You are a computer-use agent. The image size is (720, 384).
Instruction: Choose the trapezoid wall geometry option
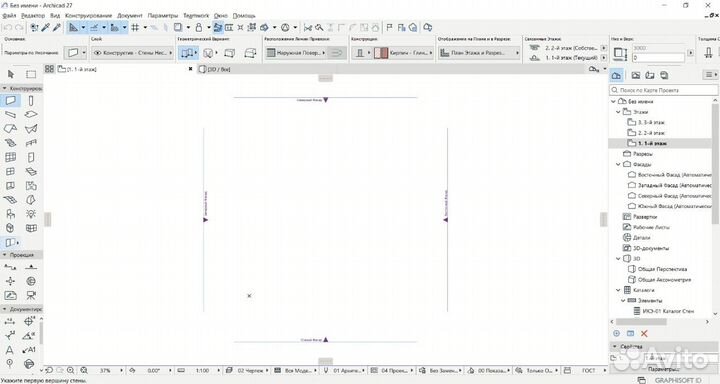(229, 53)
